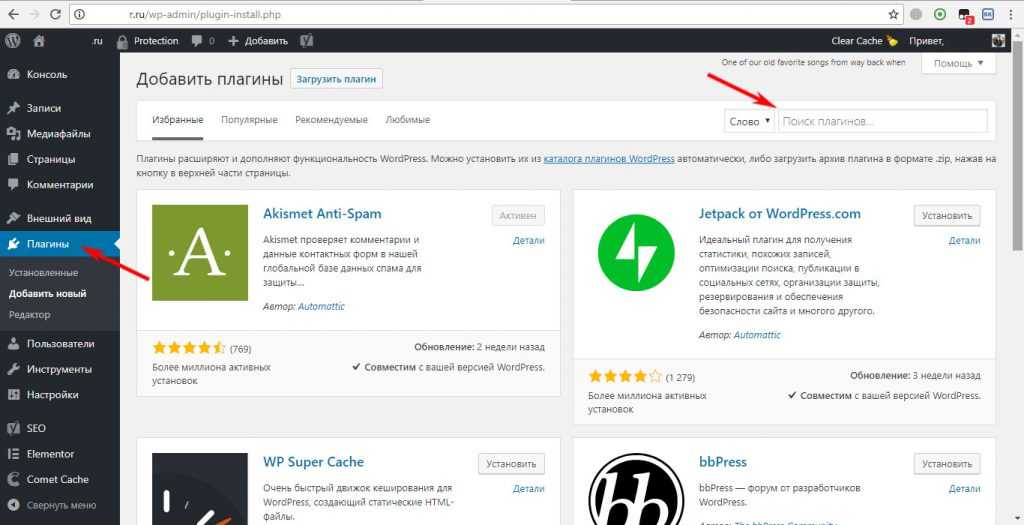Click Clear Cache in the admin bar
Image resolution: width=1024 pixels, height=525 pixels.
coord(865,40)
